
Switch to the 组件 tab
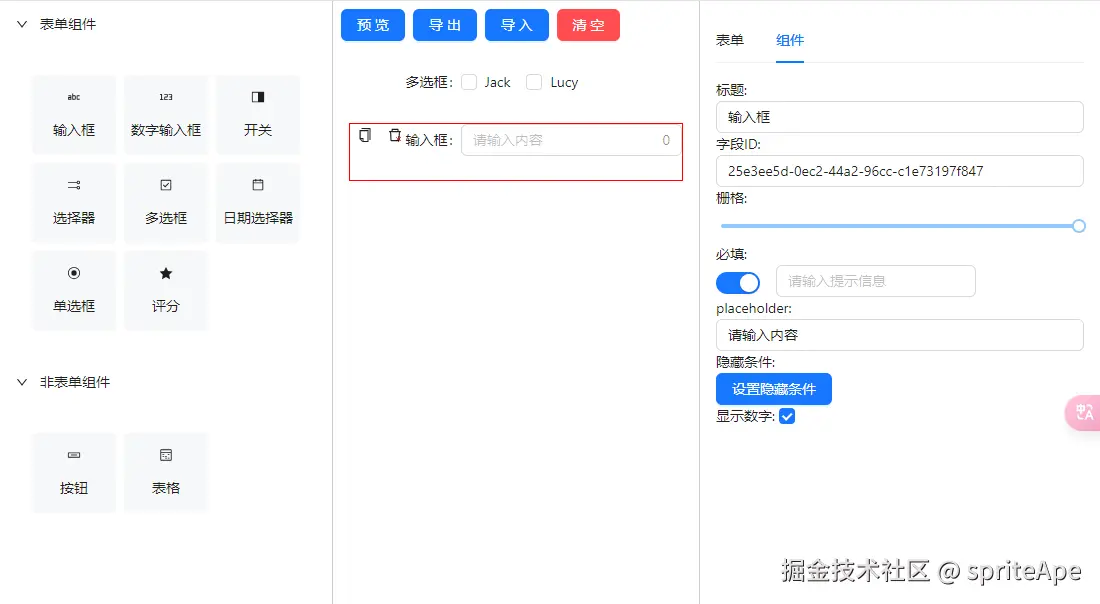(x=790, y=41)
